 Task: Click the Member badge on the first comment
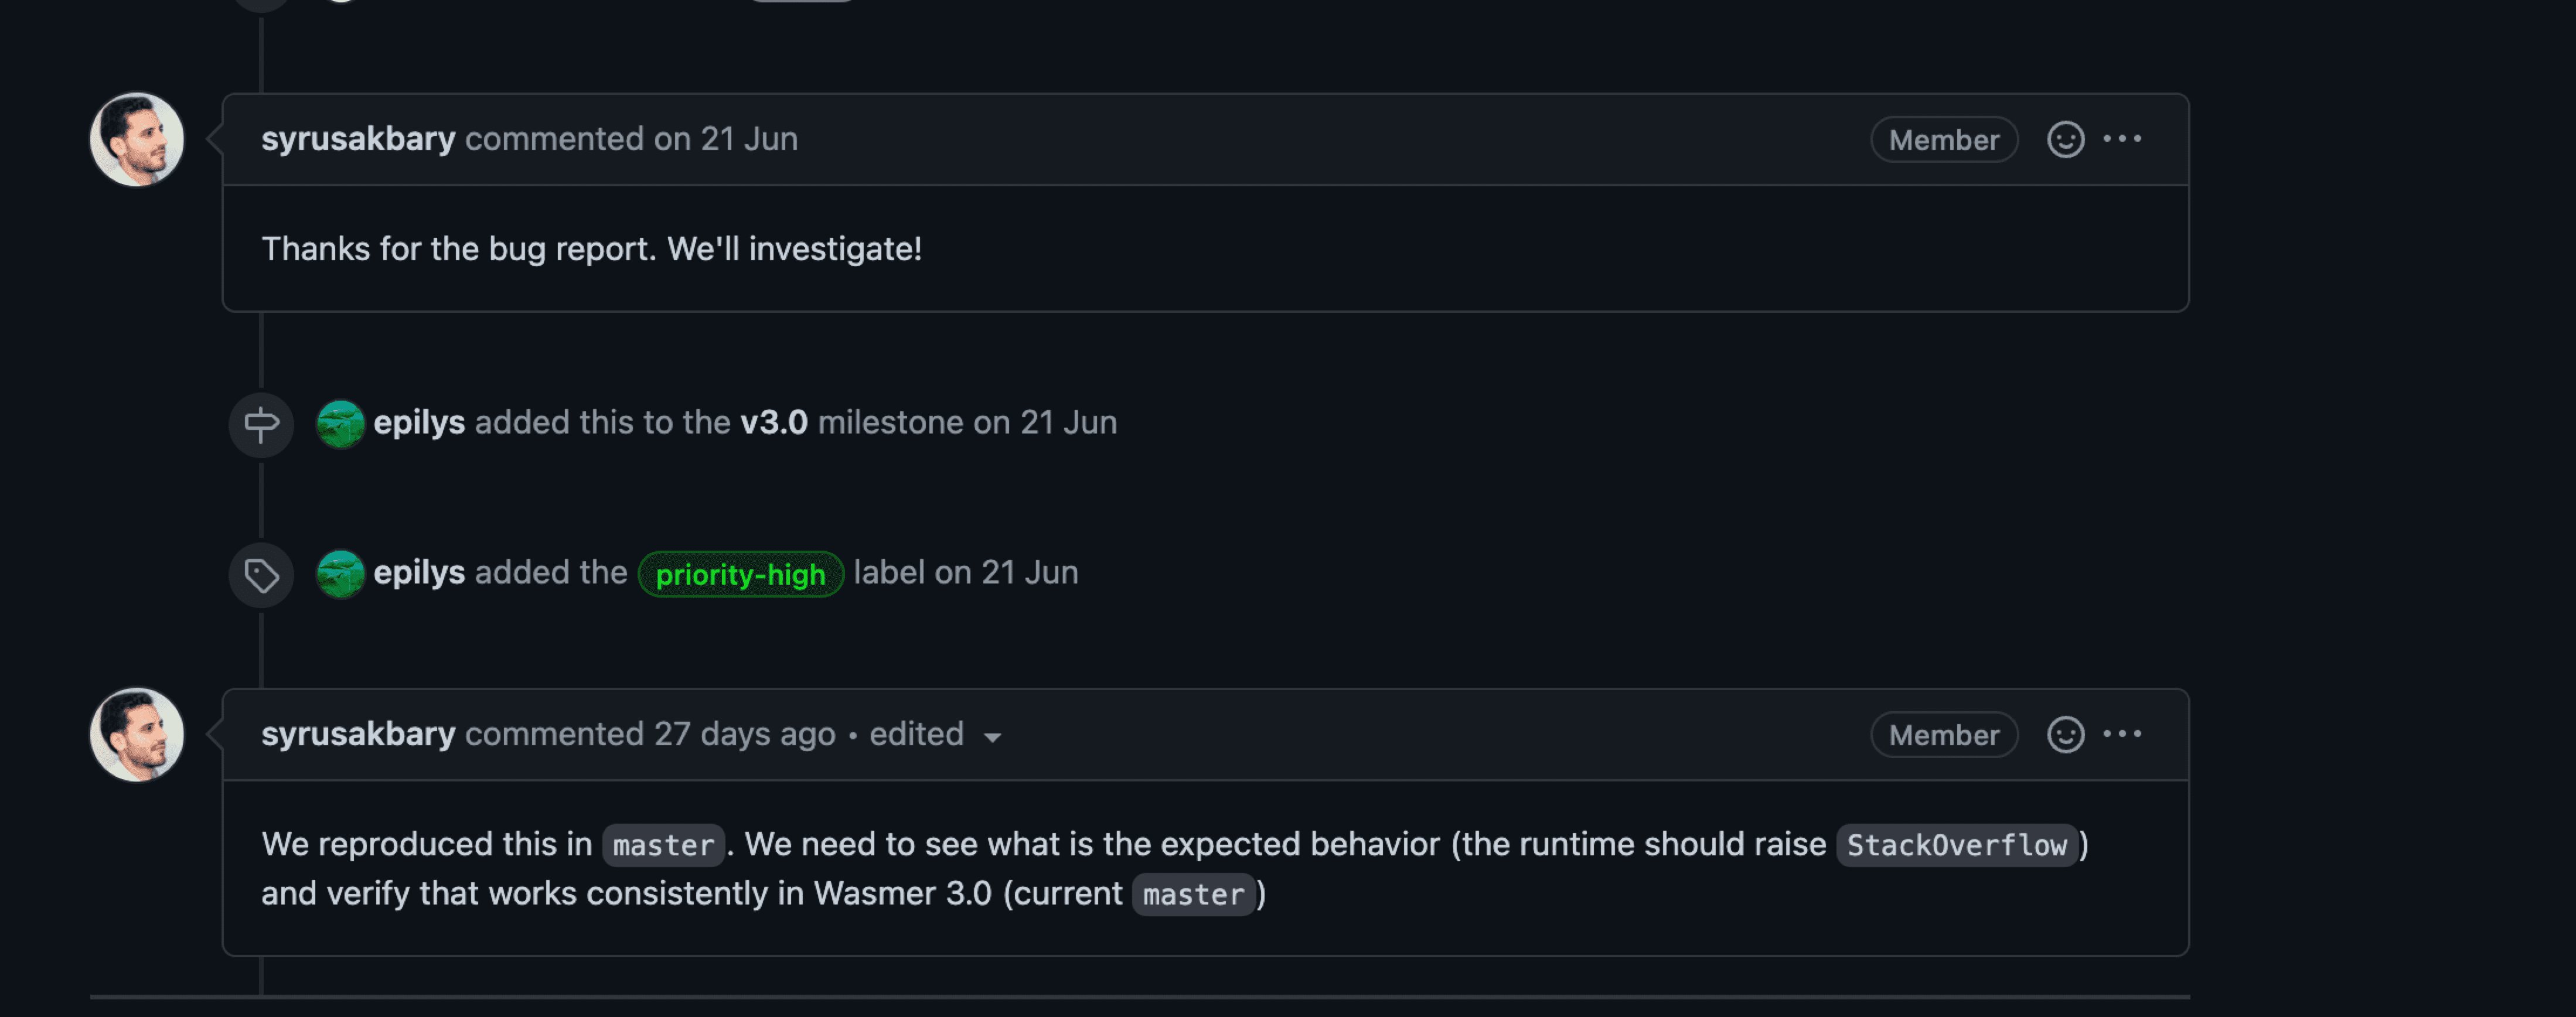coord(1943,140)
